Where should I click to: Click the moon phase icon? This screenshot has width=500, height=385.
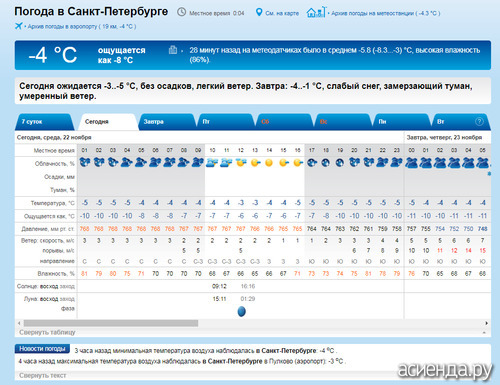(241, 311)
